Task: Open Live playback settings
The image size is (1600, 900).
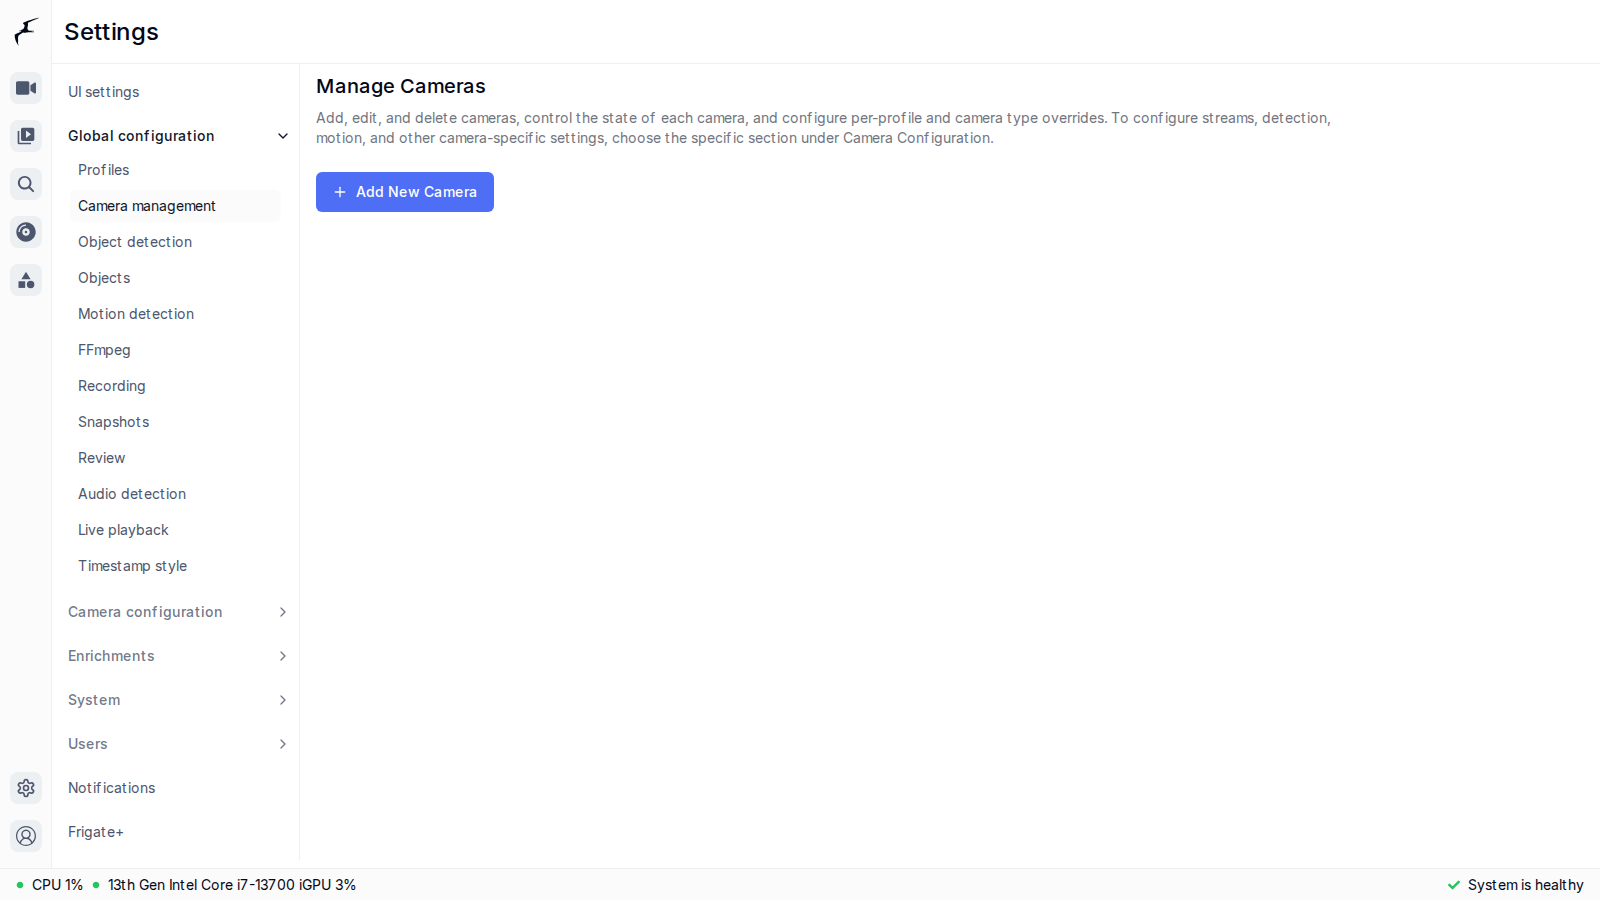Action: pyautogui.click(x=175, y=530)
